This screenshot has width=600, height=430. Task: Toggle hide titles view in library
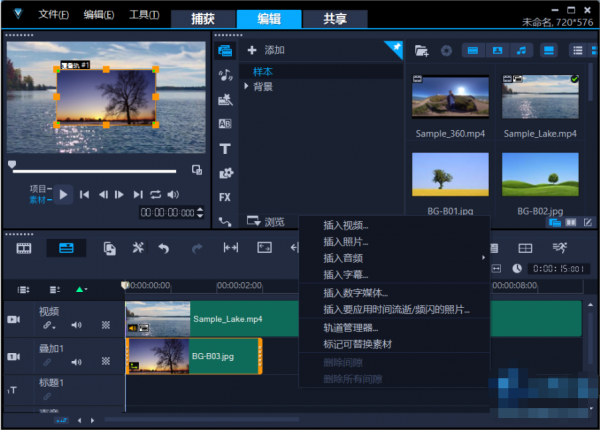tap(549, 50)
